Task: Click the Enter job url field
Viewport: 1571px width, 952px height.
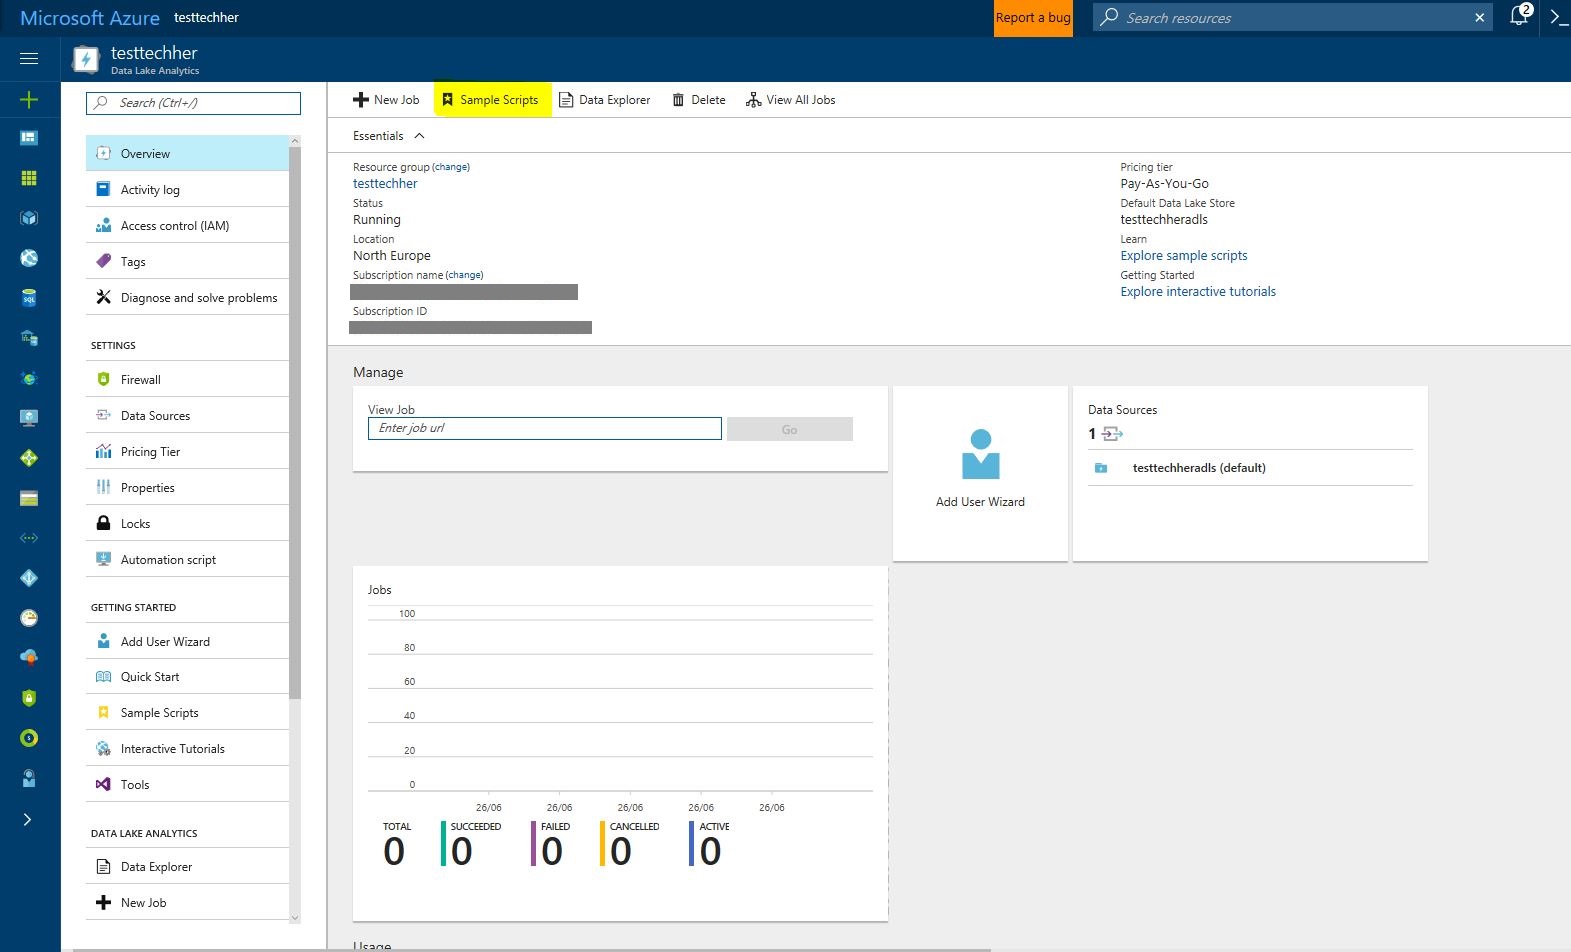Action: [545, 428]
